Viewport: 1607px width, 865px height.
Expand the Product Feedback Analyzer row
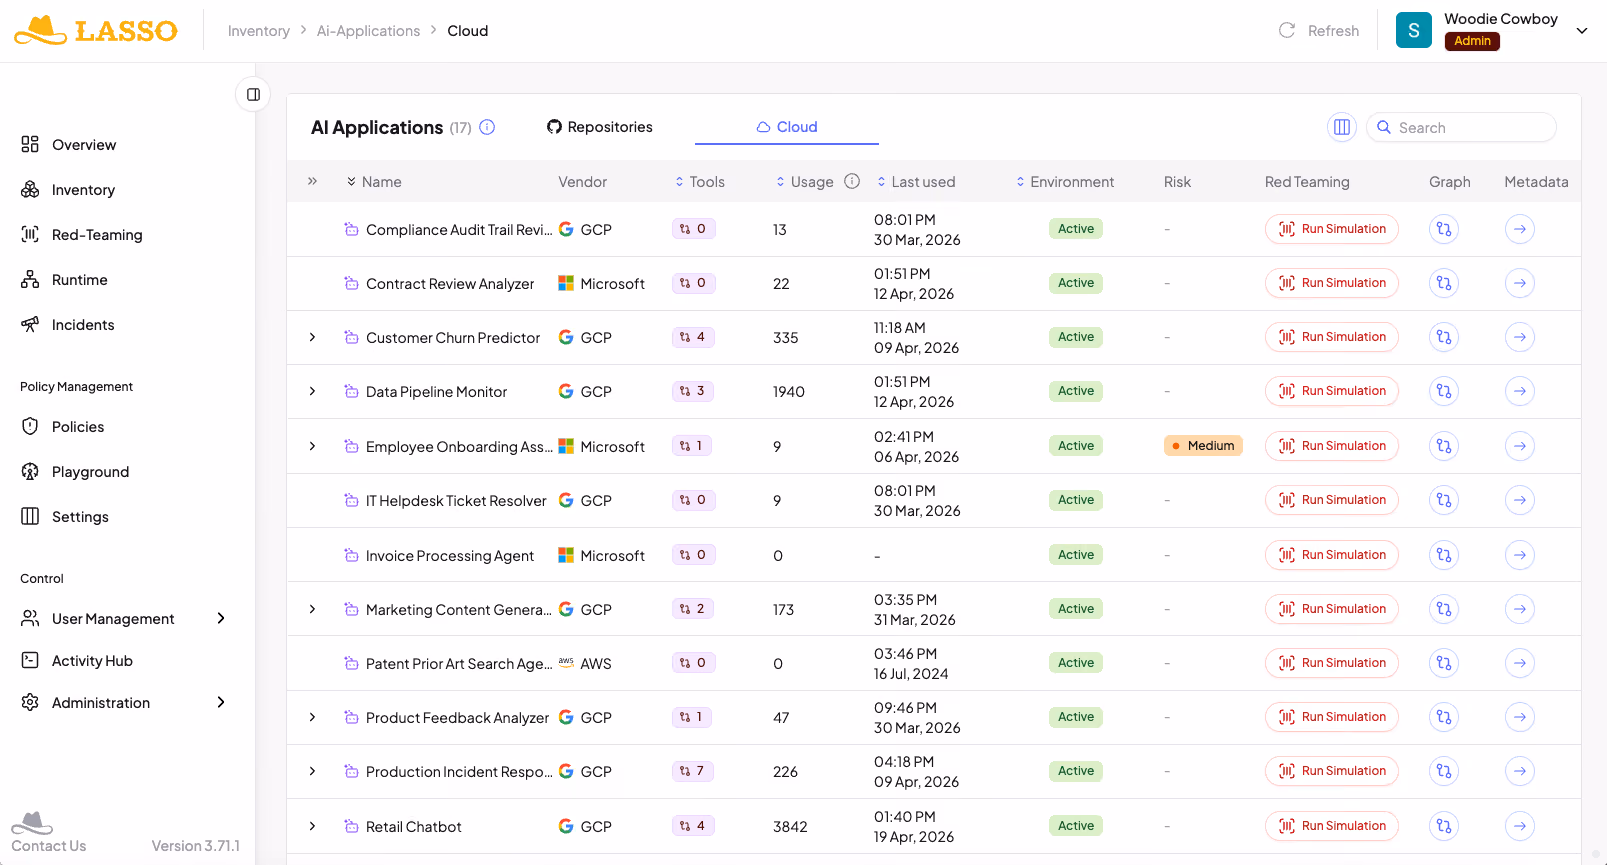pos(312,717)
